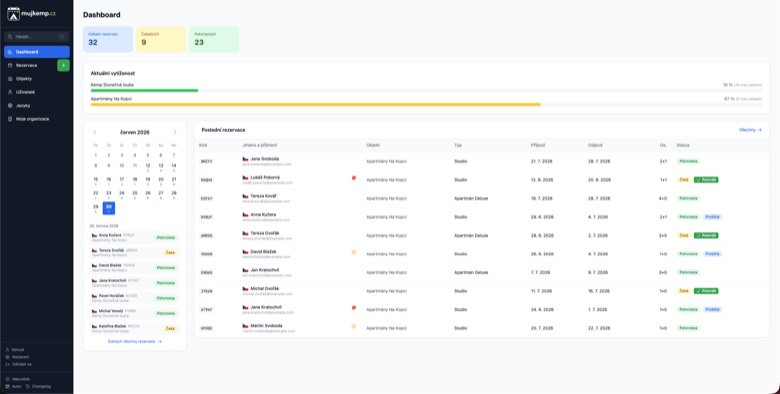Open the Všechny link above reservations table
Screen dimensions: 780x394
[x=750, y=130]
